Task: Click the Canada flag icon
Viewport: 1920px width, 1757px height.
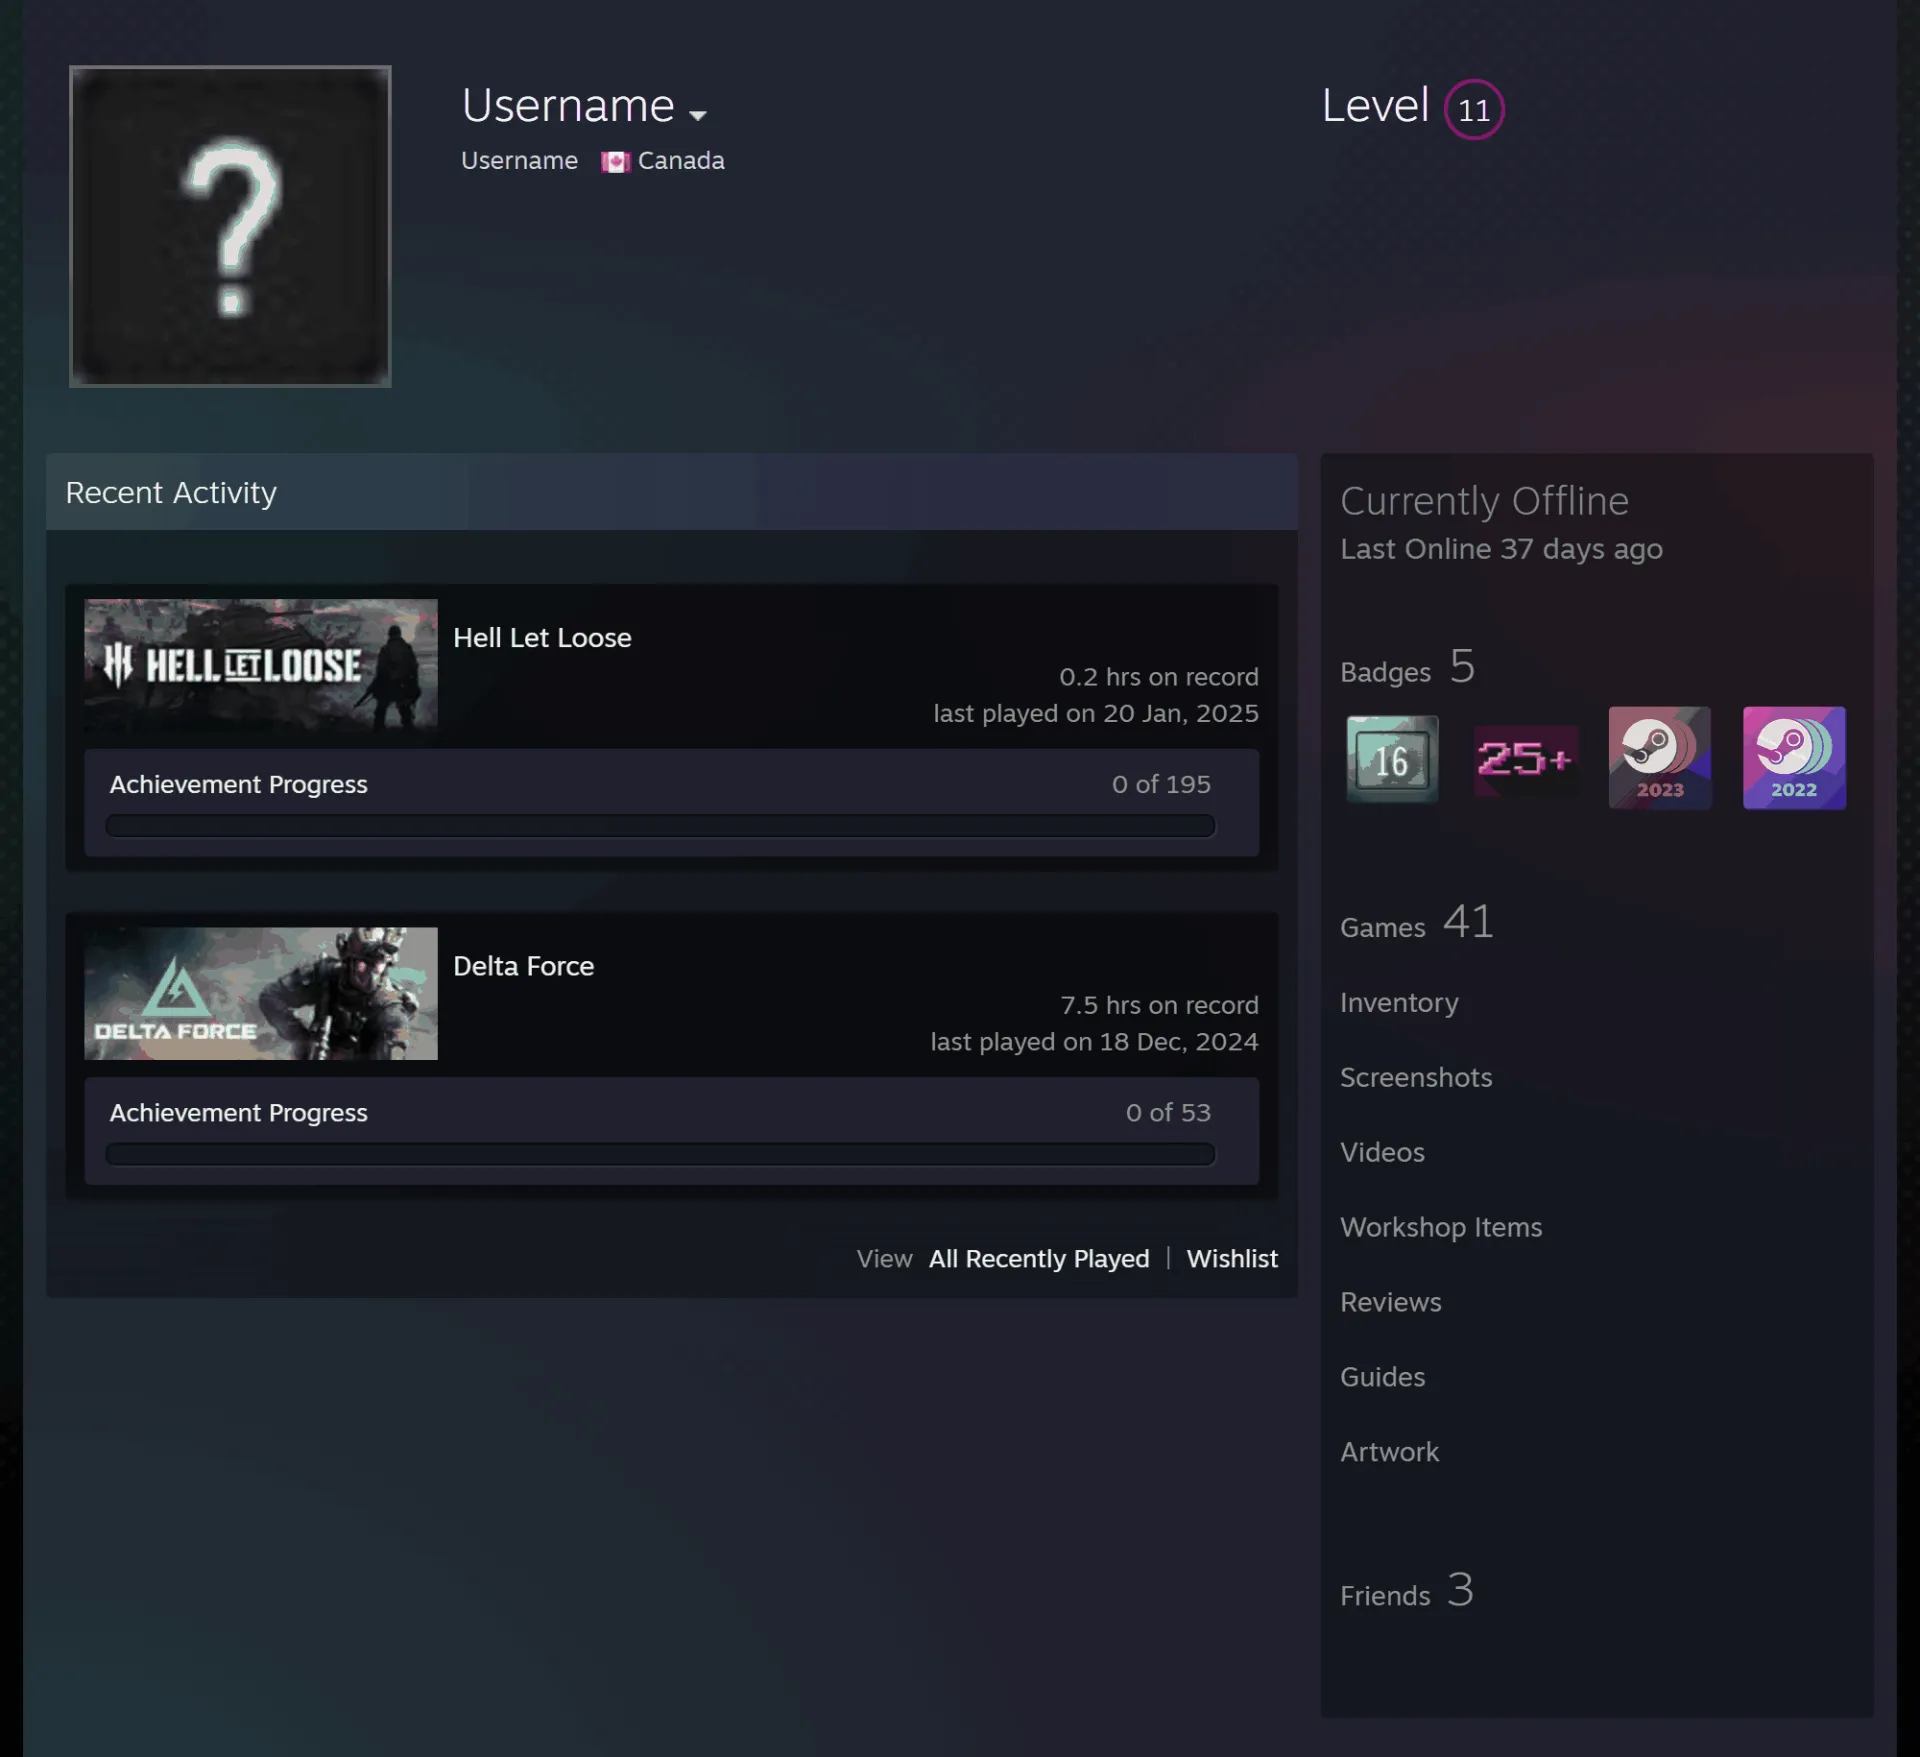Action: (615, 162)
